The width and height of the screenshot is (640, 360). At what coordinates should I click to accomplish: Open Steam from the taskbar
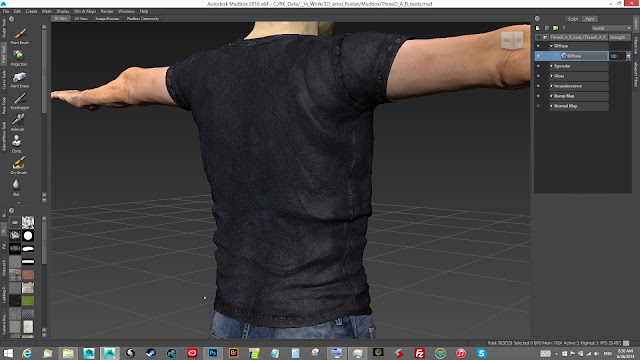pyautogui.click(x=151, y=353)
